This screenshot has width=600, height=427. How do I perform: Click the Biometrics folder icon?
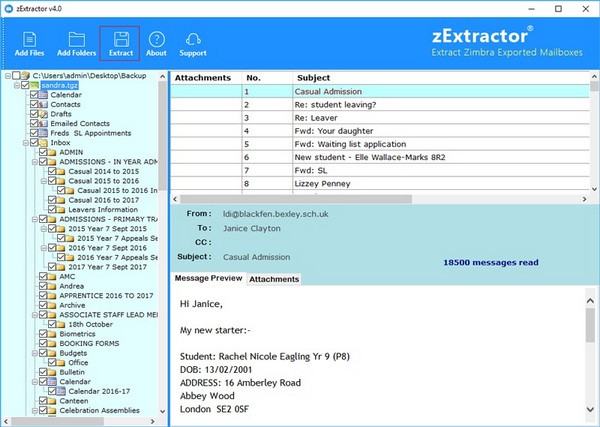52,334
